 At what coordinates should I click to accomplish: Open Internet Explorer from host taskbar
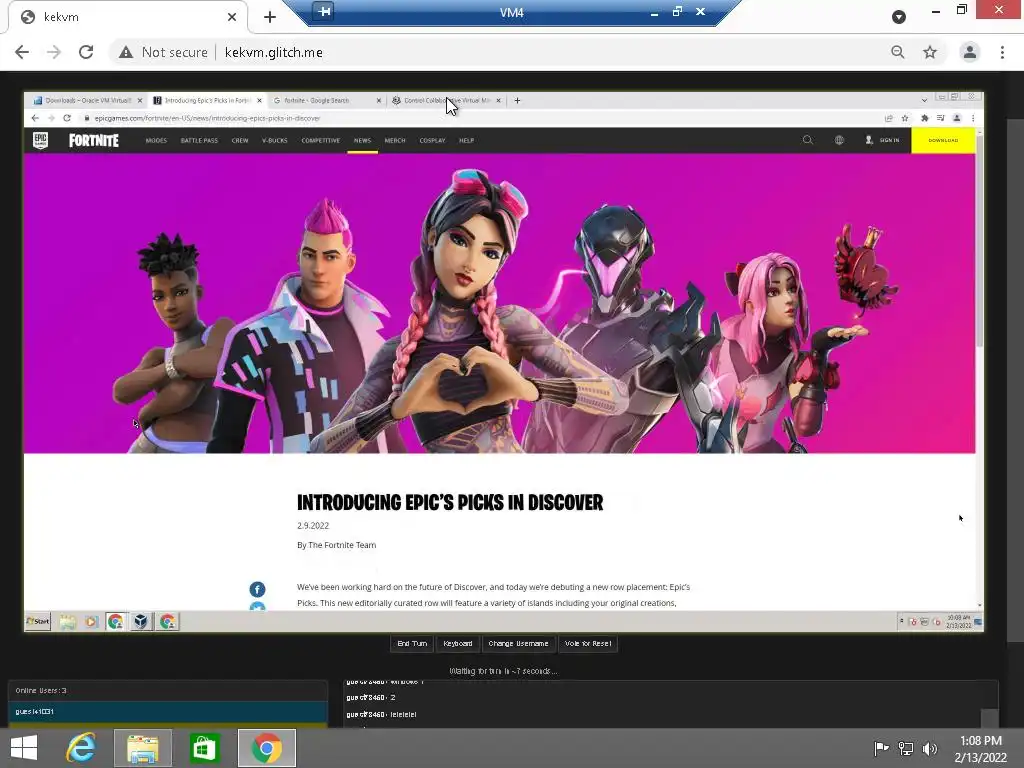[x=81, y=748]
